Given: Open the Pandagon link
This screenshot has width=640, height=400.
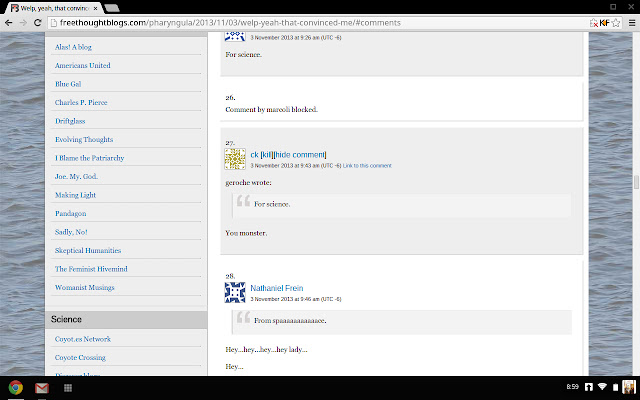Looking at the screenshot, I should click(x=71, y=213).
